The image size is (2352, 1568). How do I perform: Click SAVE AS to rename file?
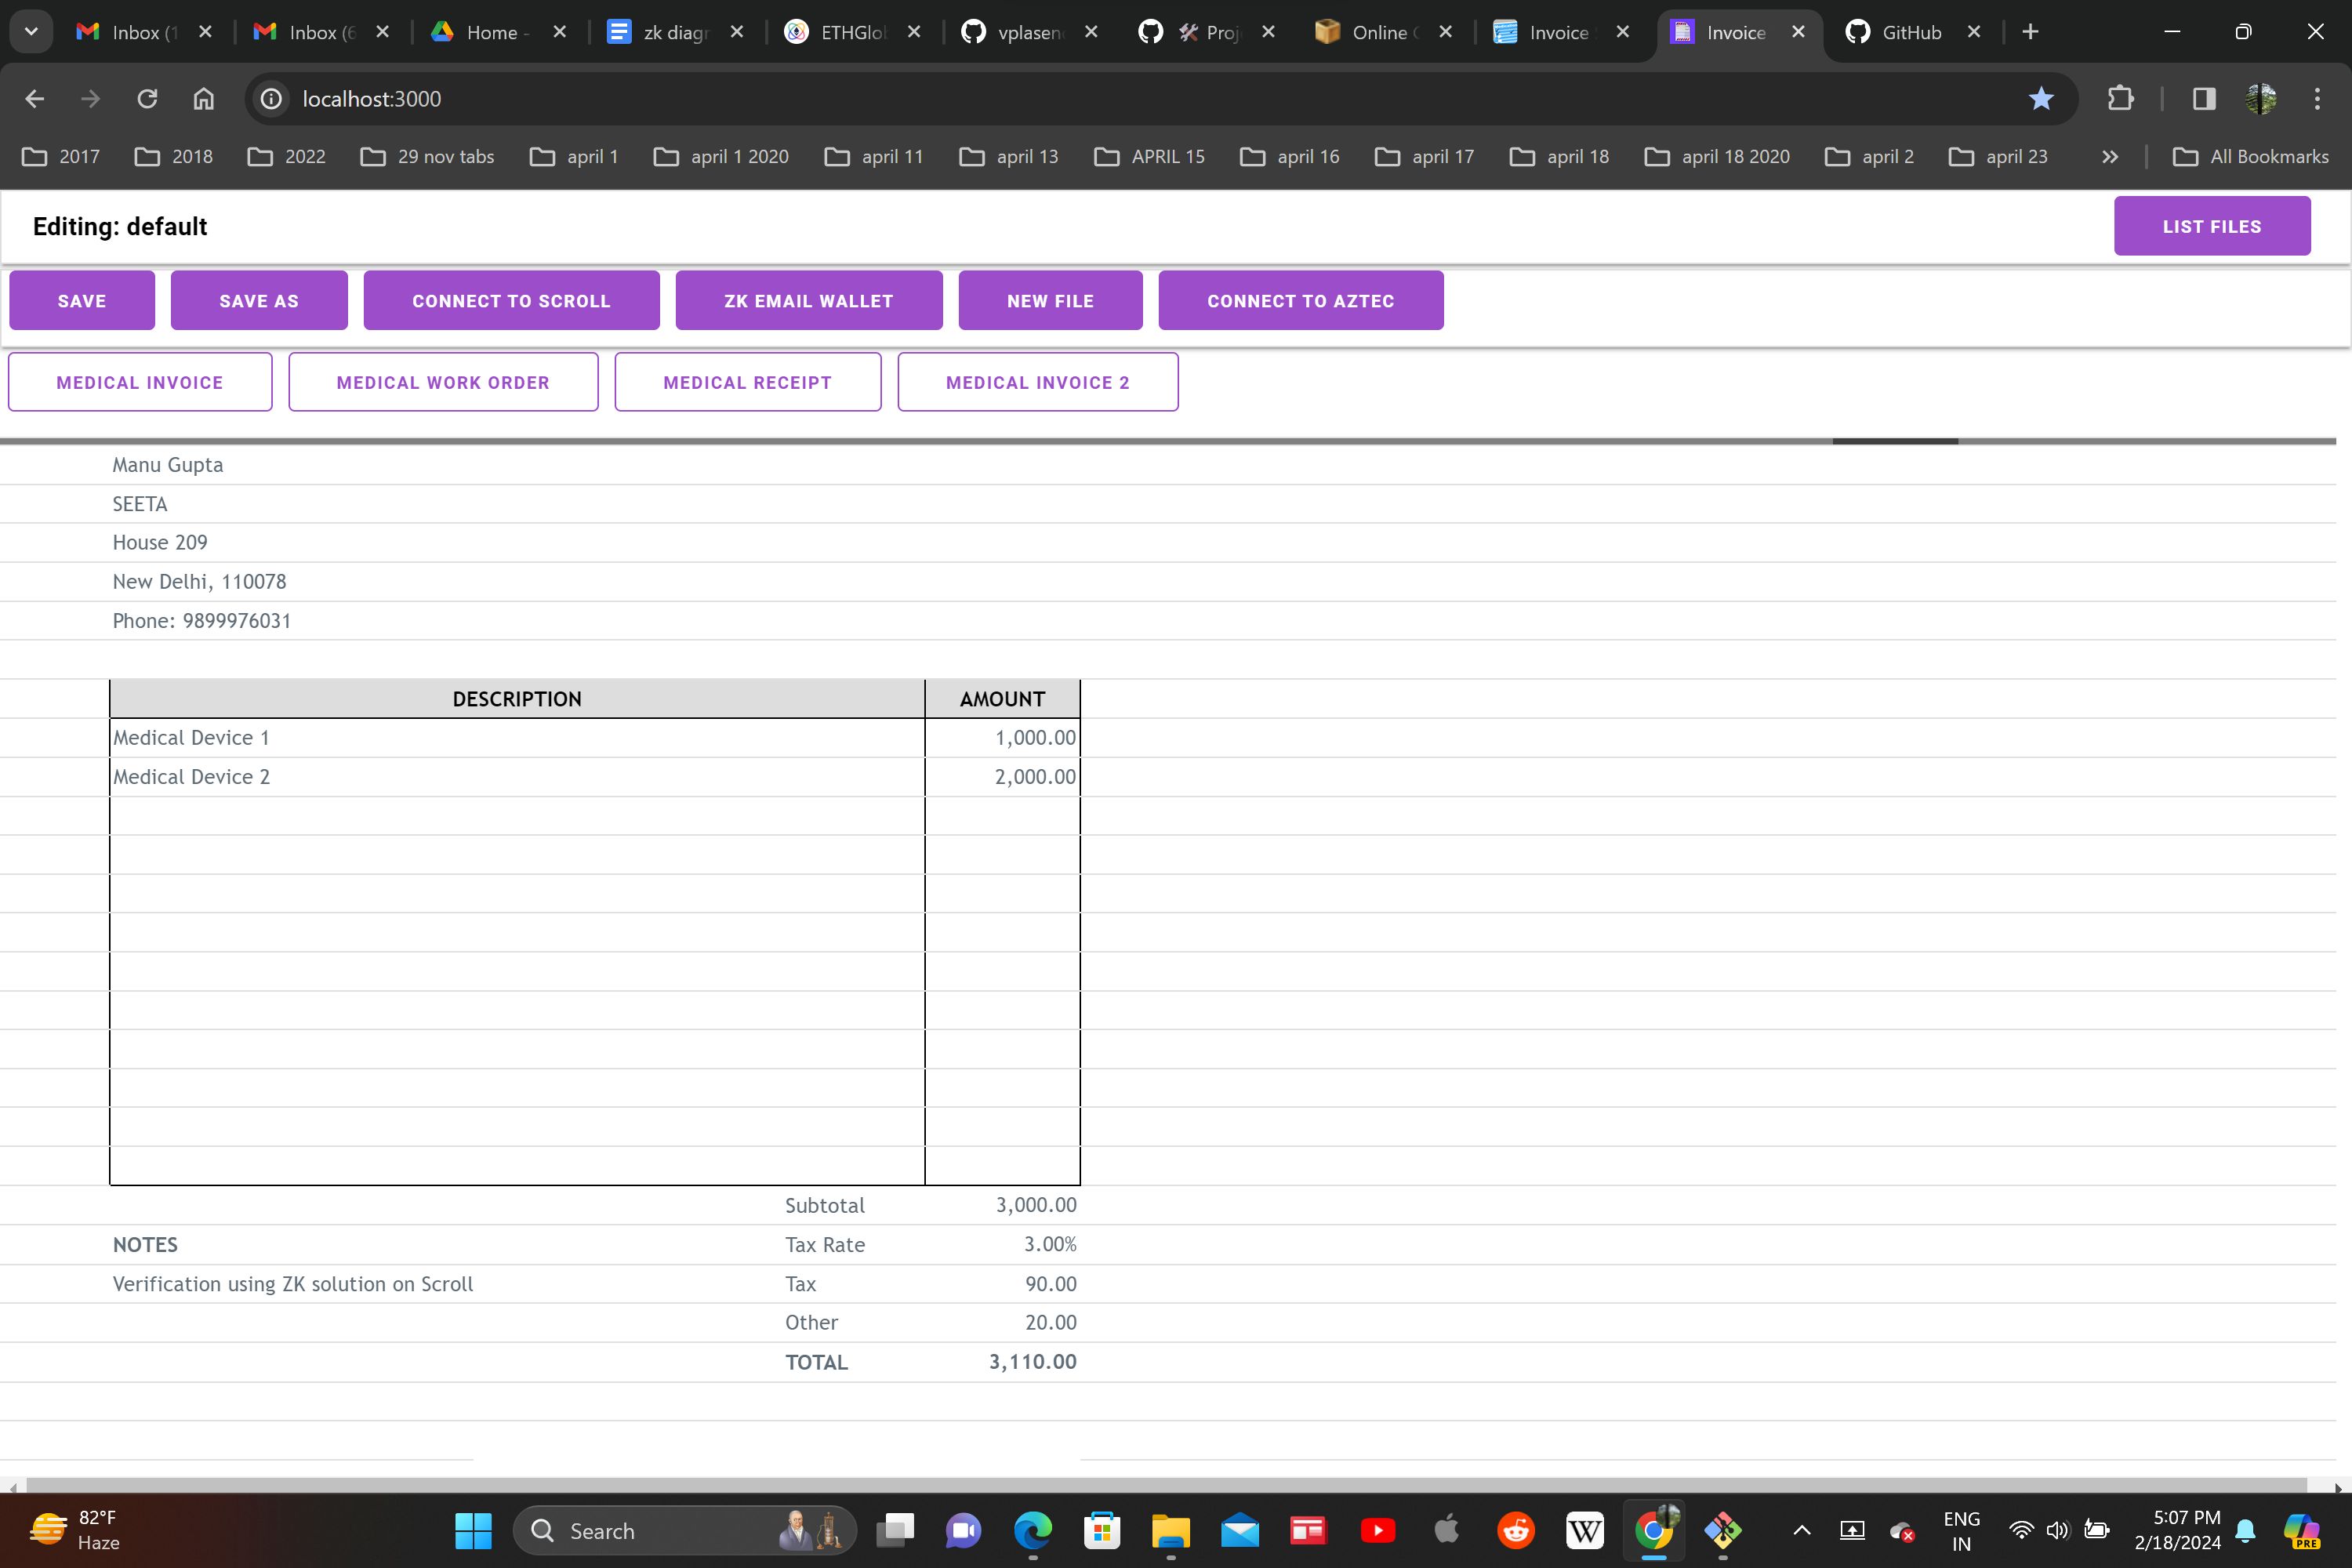click(x=259, y=299)
